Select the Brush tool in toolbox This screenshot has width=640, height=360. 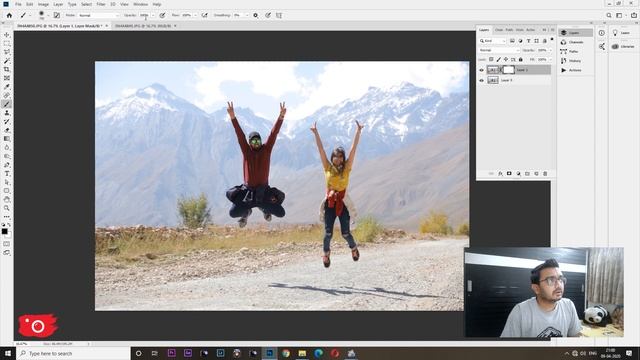7,104
